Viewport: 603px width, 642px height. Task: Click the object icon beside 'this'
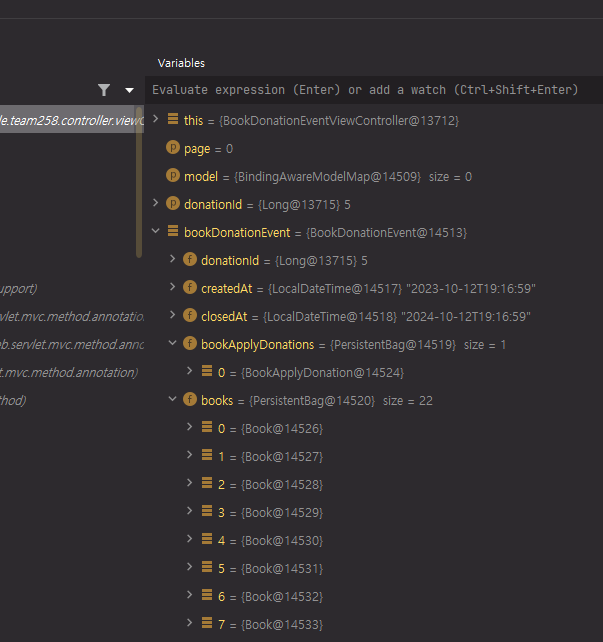pos(173,119)
